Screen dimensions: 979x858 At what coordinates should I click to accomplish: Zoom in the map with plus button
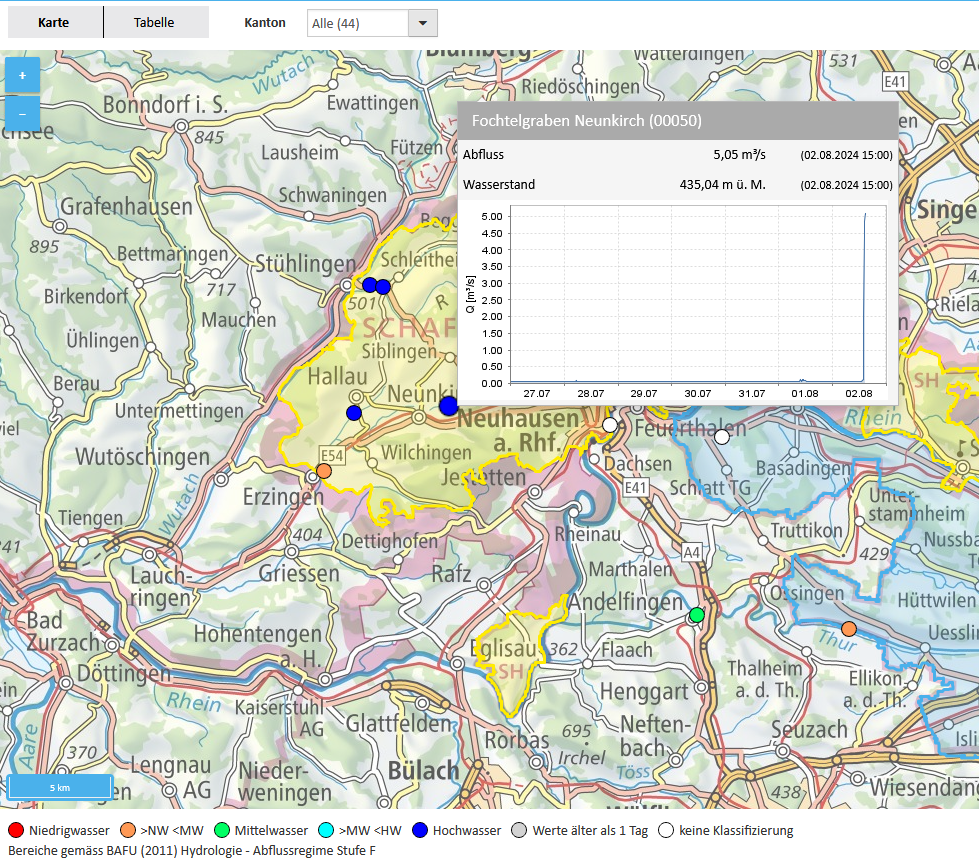(x=22, y=75)
